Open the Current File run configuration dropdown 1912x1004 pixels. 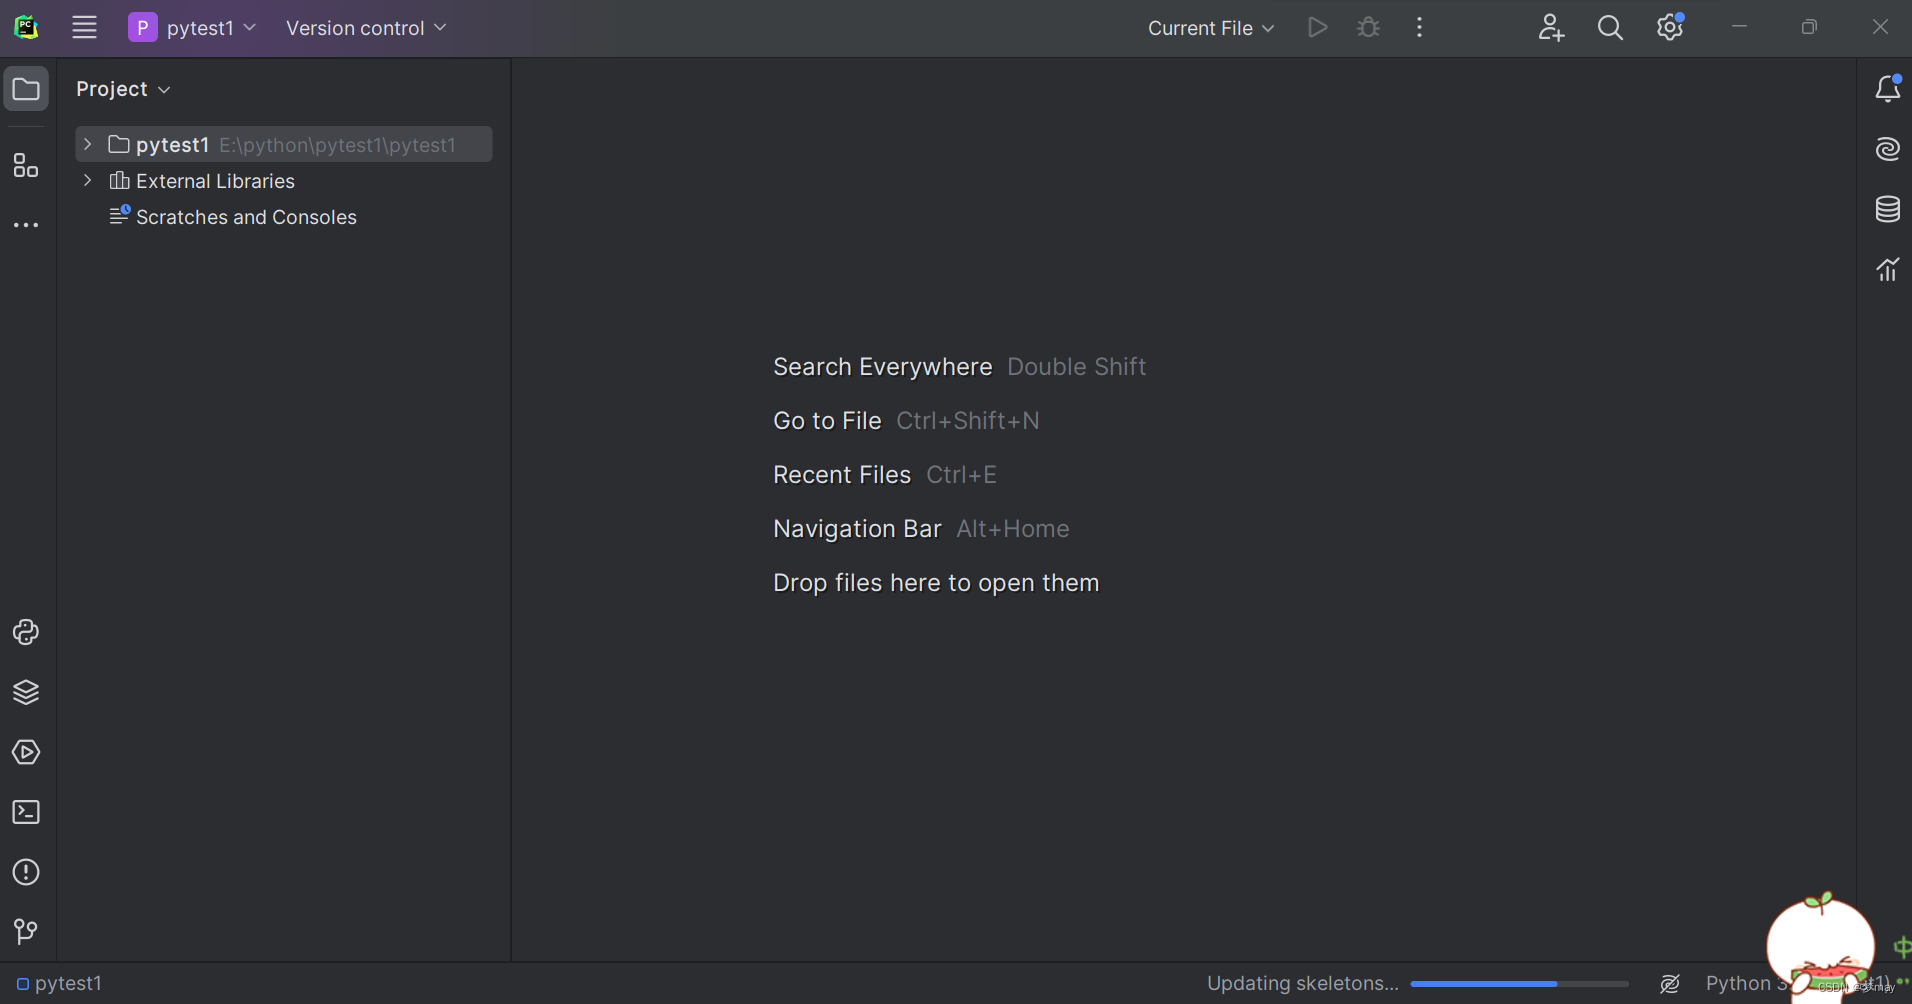[x=1209, y=27]
